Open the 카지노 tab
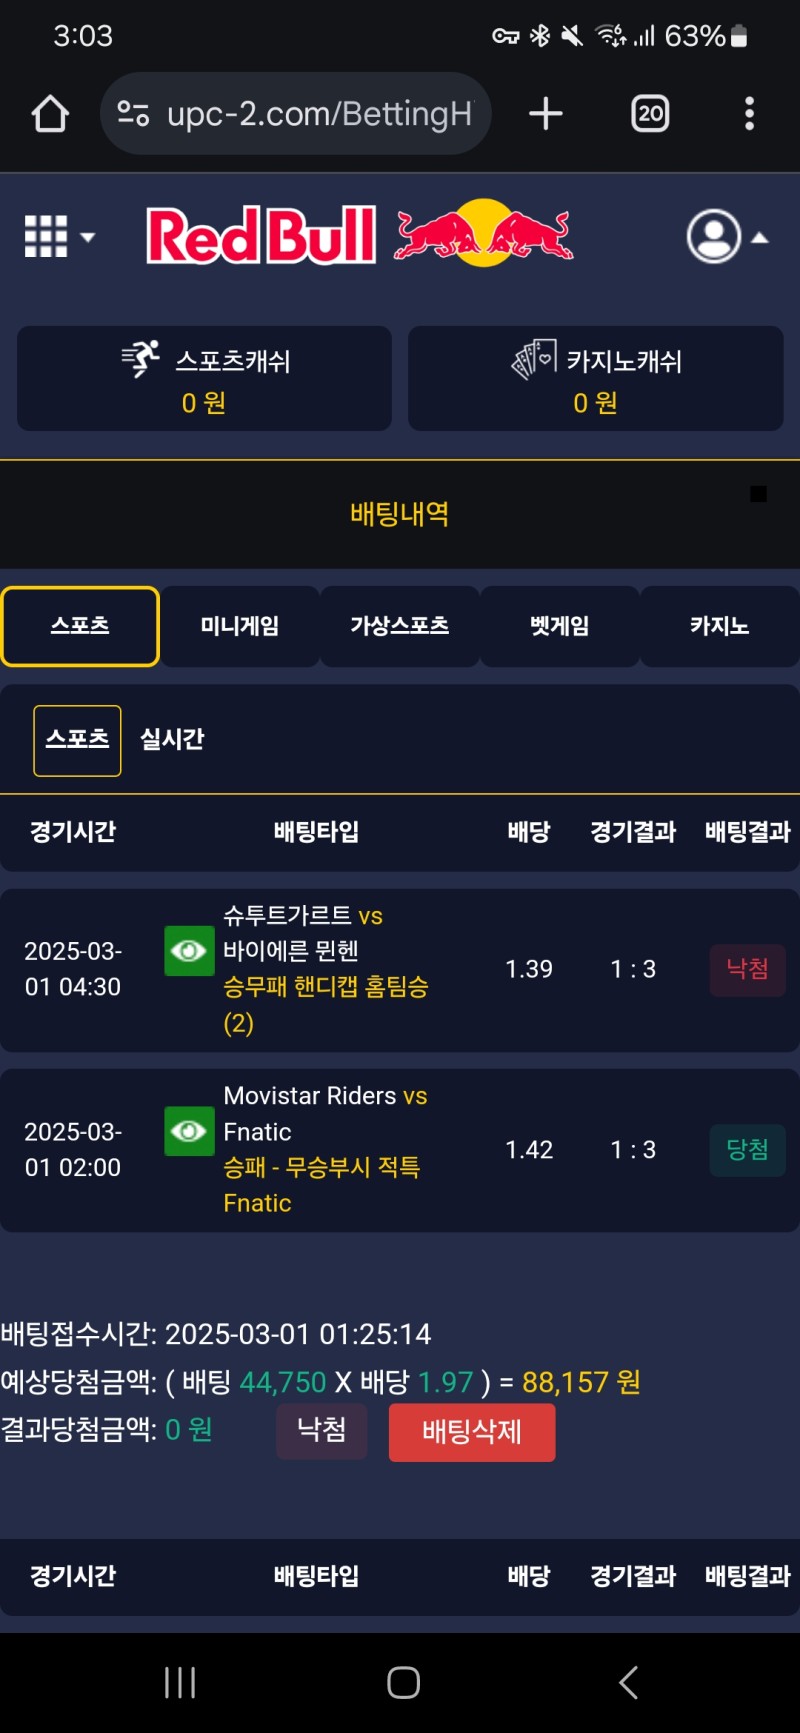 (x=719, y=626)
